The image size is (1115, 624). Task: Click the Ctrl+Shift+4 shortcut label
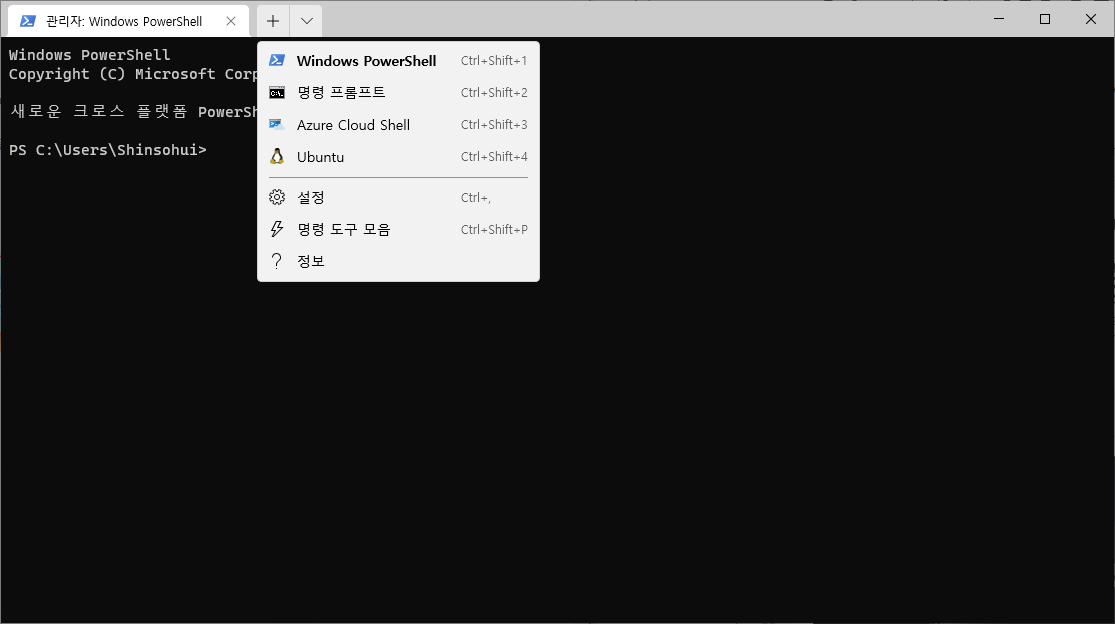(494, 156)
